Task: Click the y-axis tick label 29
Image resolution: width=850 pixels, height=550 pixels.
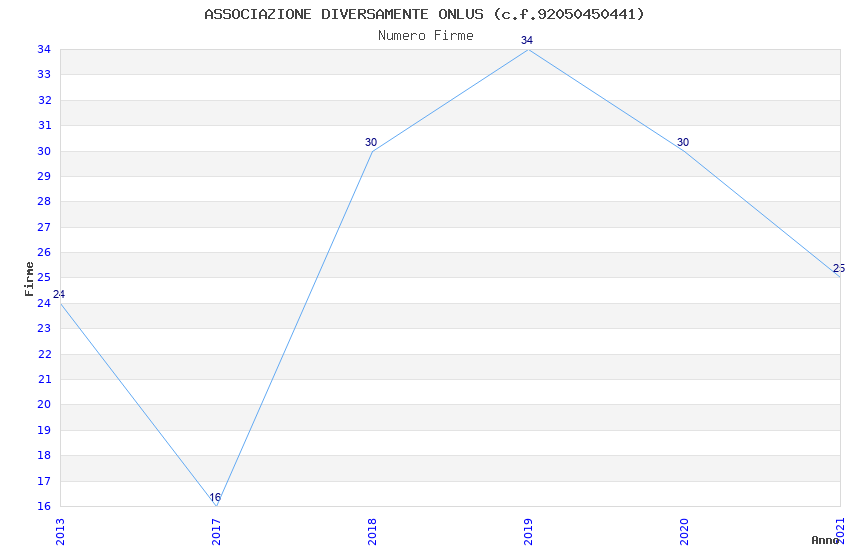Action: (44, 176)
